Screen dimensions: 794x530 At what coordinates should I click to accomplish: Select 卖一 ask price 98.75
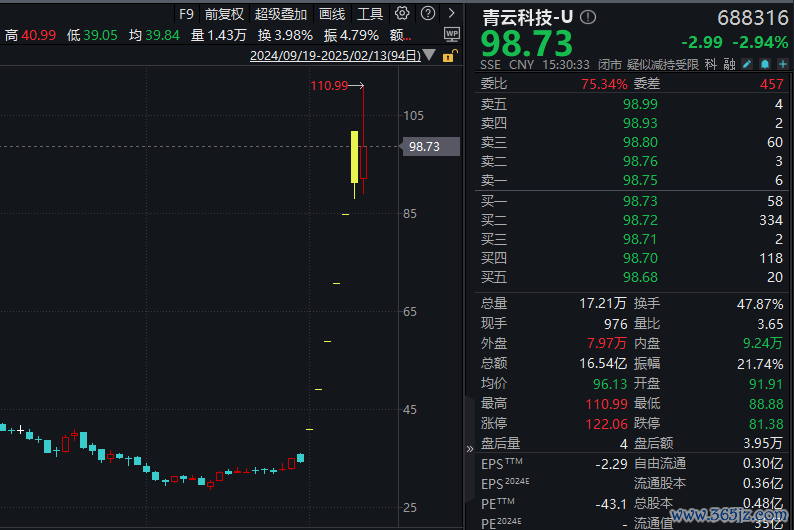(x=640, y=180)
